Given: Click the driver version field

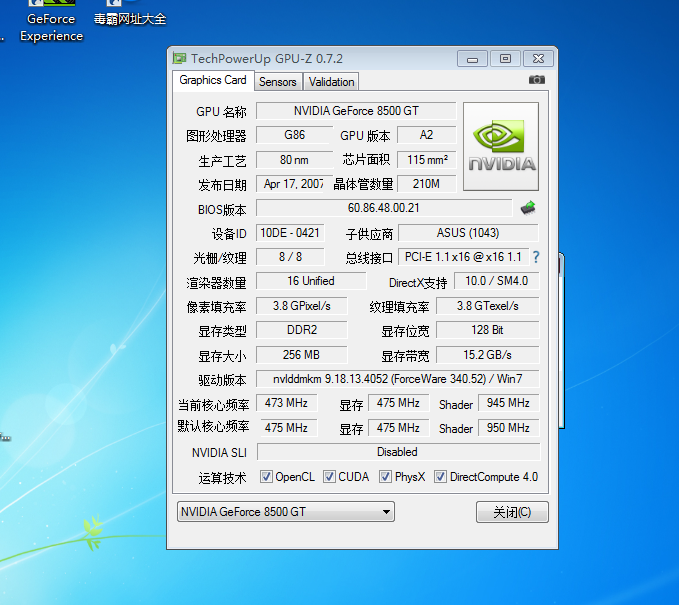Looking at the screenshot, I should pos(398,379).
